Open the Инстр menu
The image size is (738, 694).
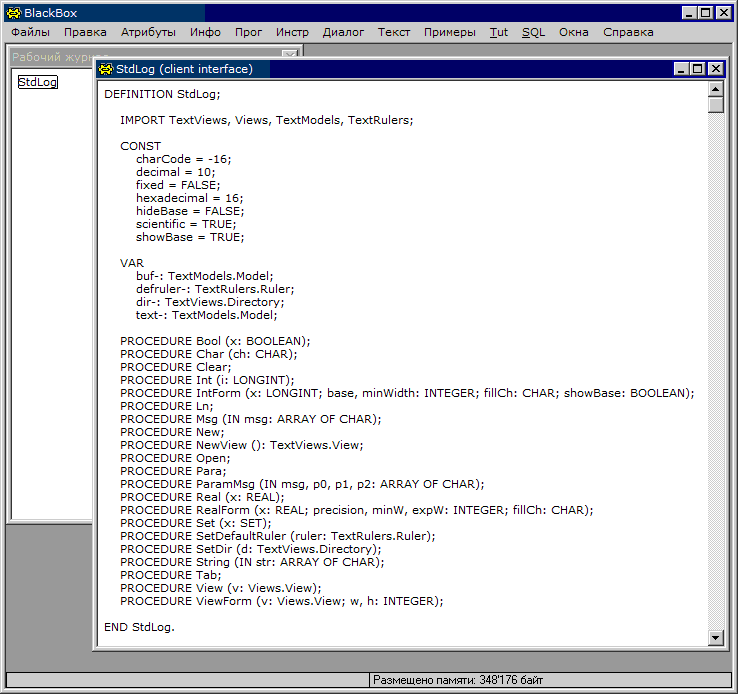click(292, 32)
